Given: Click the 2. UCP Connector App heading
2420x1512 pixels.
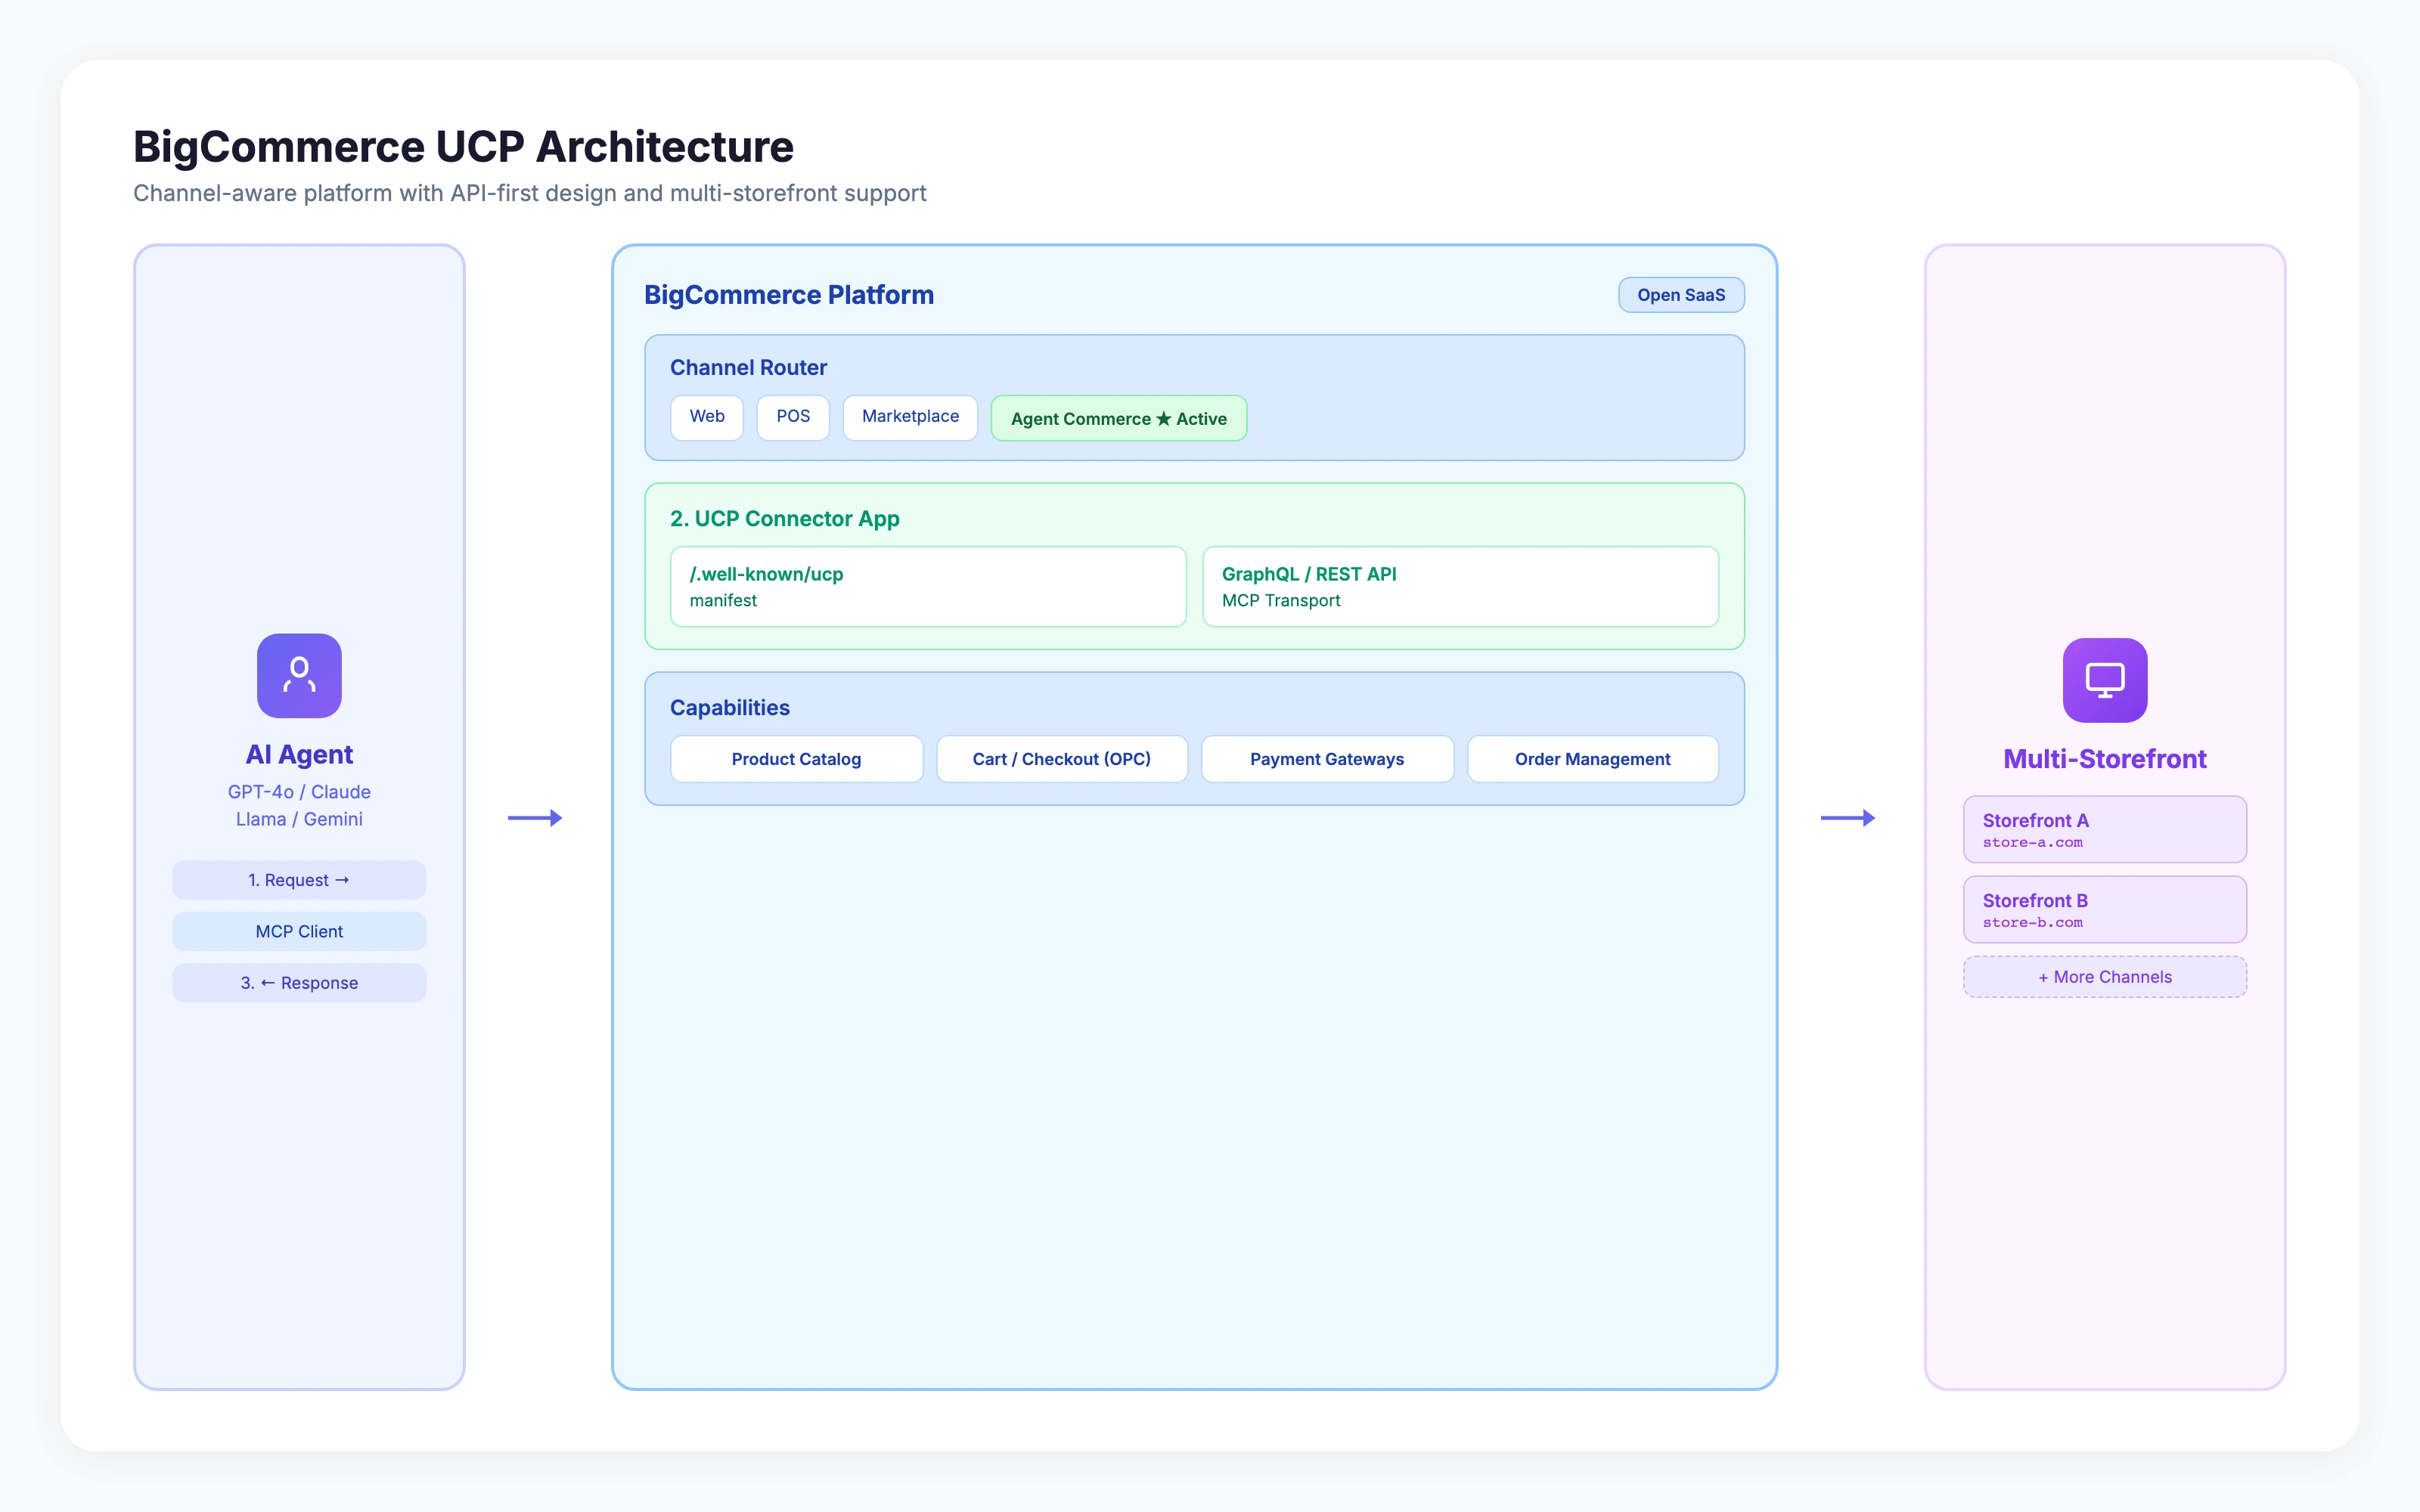Looking at the screenshot, I should (784, 518).
